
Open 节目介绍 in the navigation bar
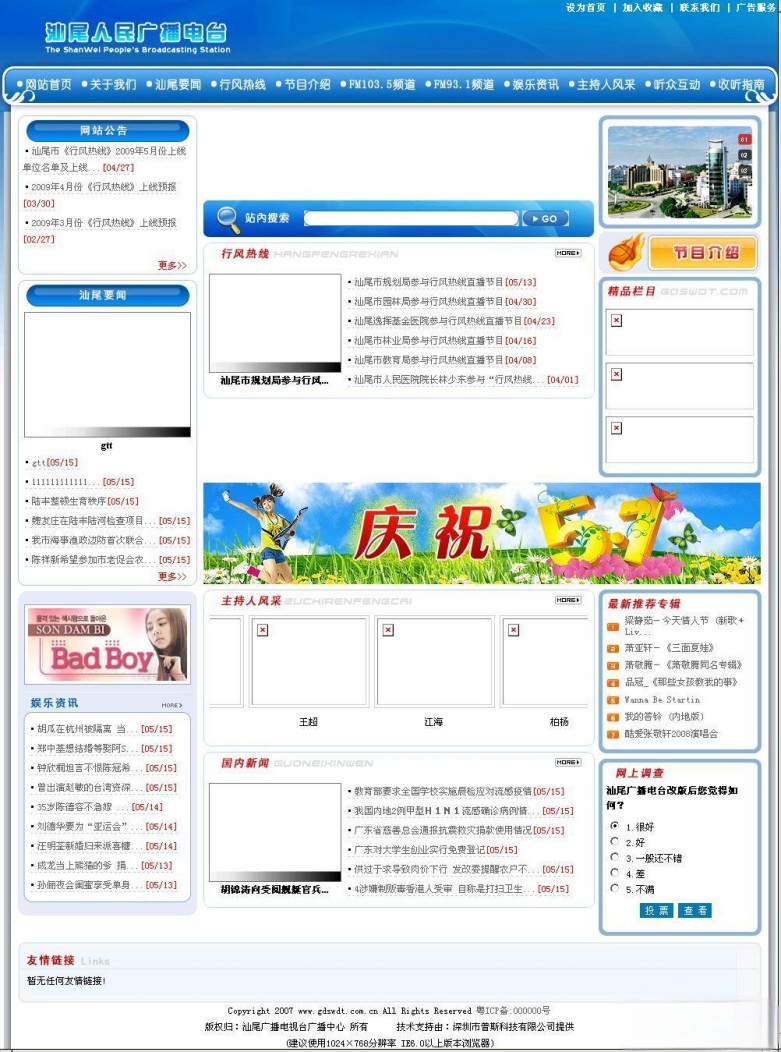click(x=307, y=85)
